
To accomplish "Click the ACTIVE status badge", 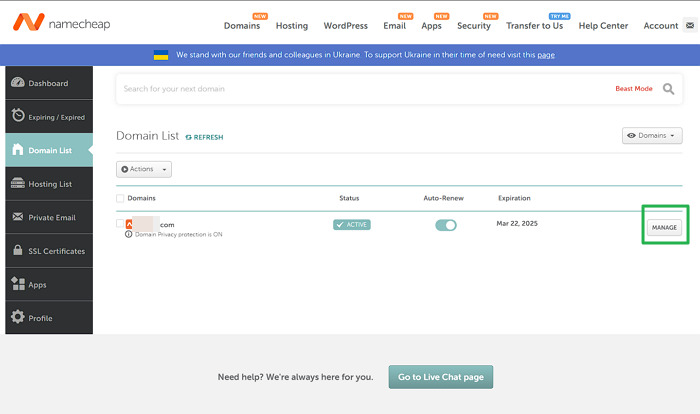I will point(352,225).
